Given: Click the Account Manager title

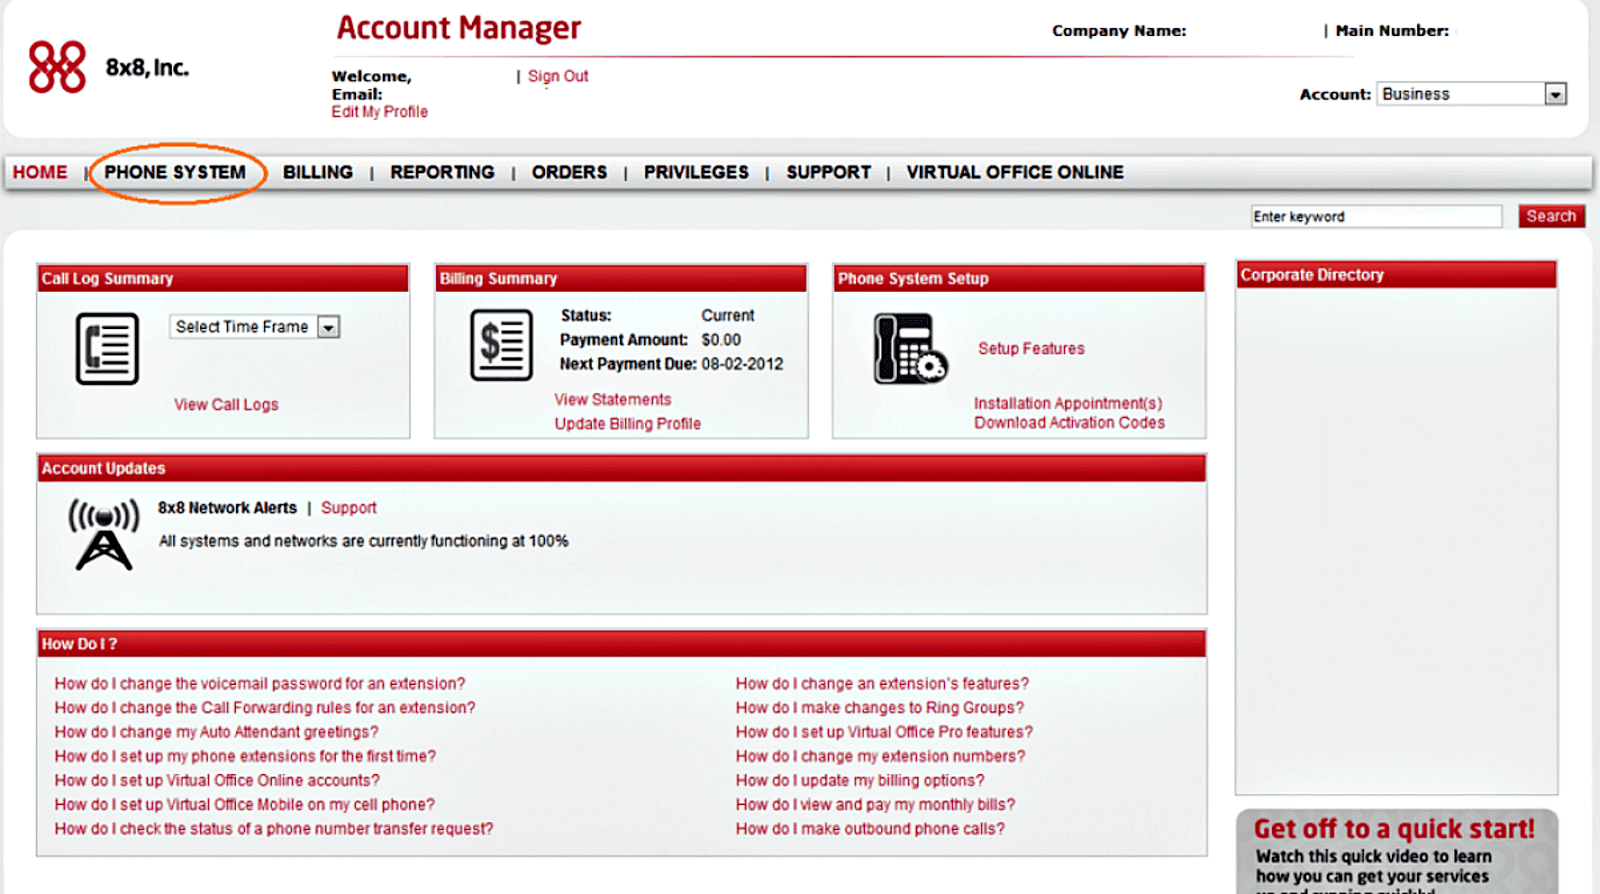Looking at the screenshot, I should (459, 28).
